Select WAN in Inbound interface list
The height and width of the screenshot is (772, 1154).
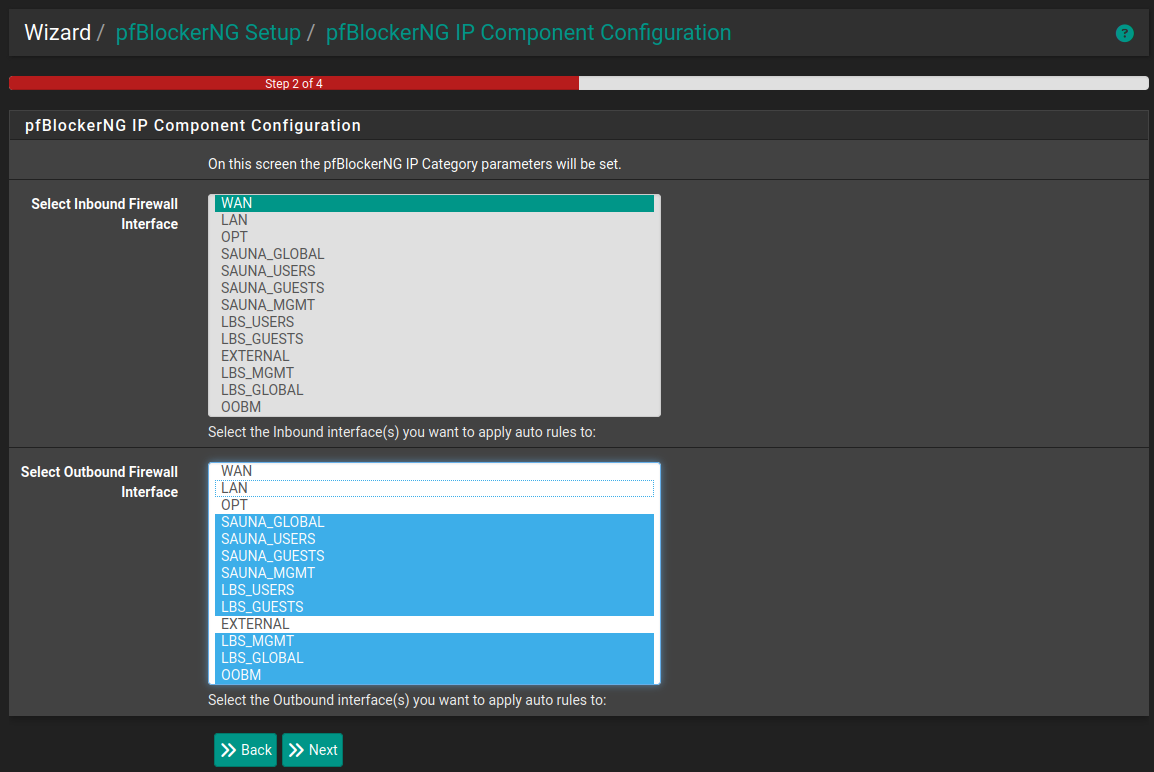pyautogui.click(x=434, y=203)
